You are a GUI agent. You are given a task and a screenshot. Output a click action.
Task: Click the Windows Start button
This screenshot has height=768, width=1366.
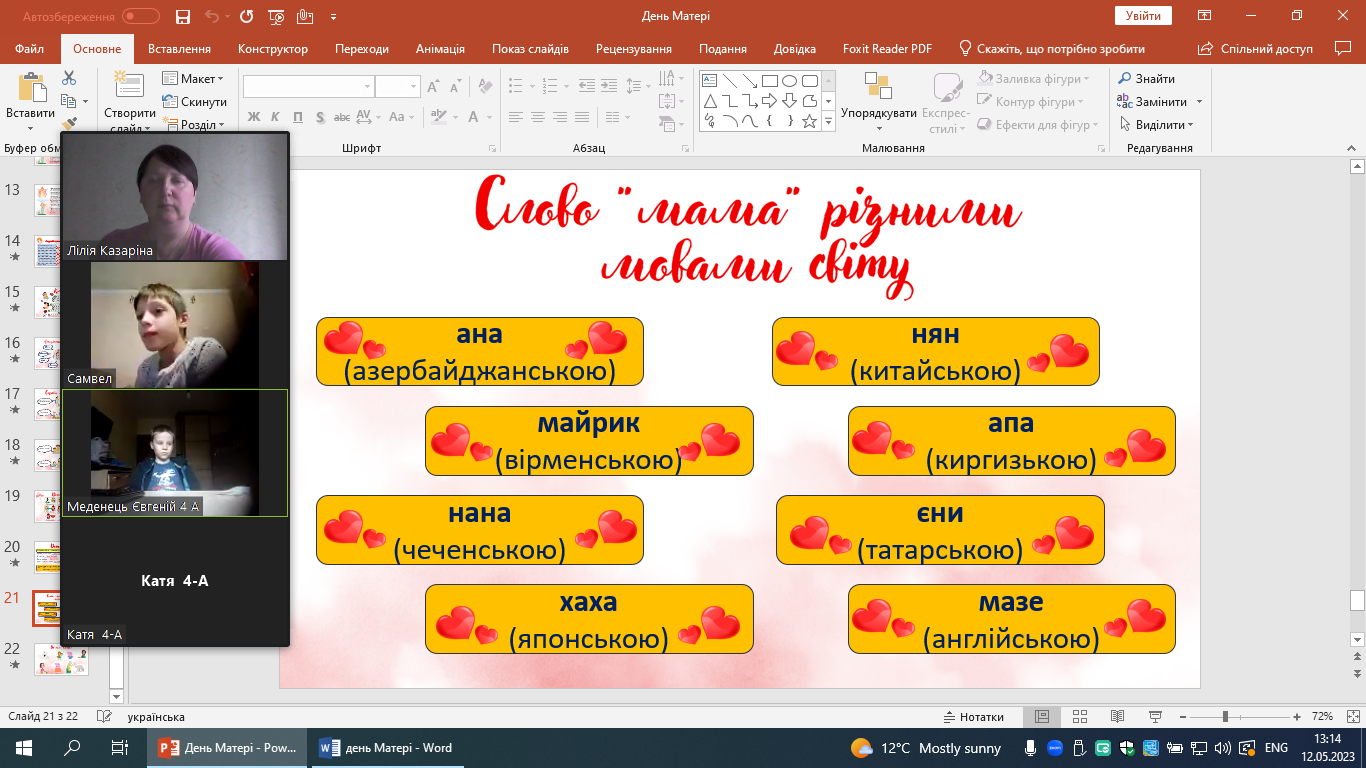pos(24,748)
